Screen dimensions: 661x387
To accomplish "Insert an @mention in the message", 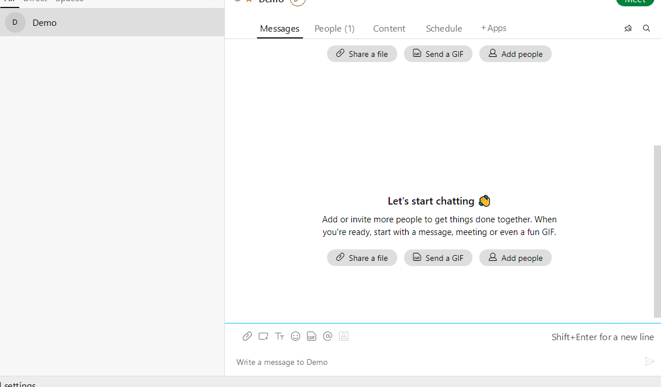I will (328, 336).
